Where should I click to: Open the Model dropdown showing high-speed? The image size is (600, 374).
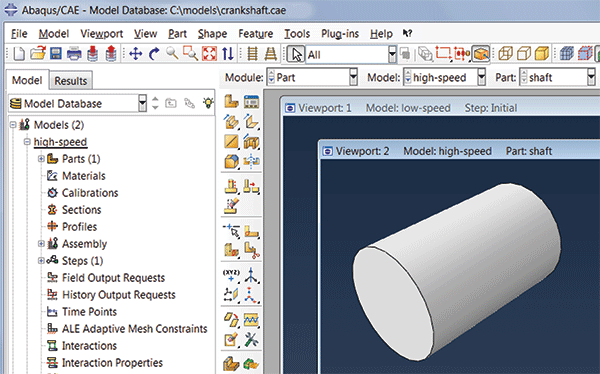(445, 77)
